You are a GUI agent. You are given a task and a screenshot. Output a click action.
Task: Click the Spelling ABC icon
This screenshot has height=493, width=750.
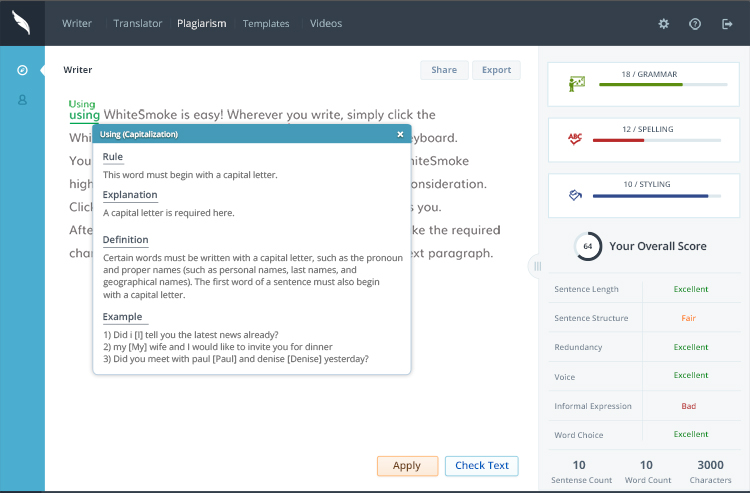576,139
